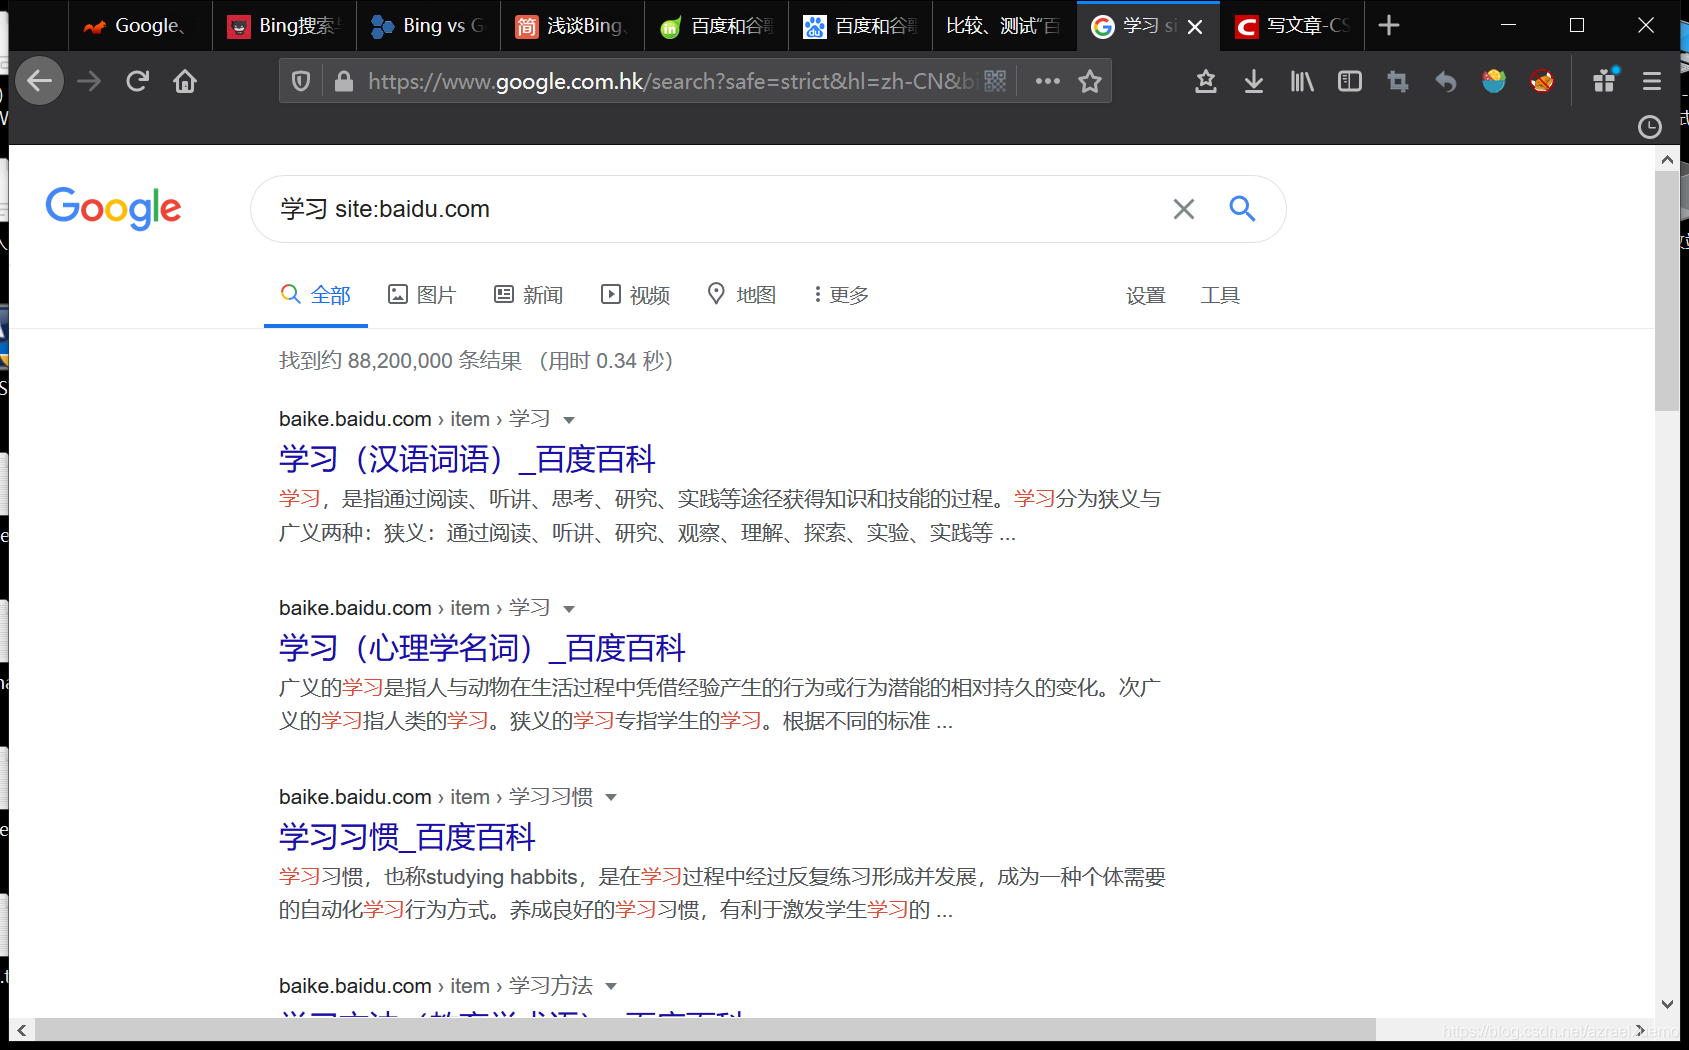
Task: Open a new browser tab
Action: 1389,26
